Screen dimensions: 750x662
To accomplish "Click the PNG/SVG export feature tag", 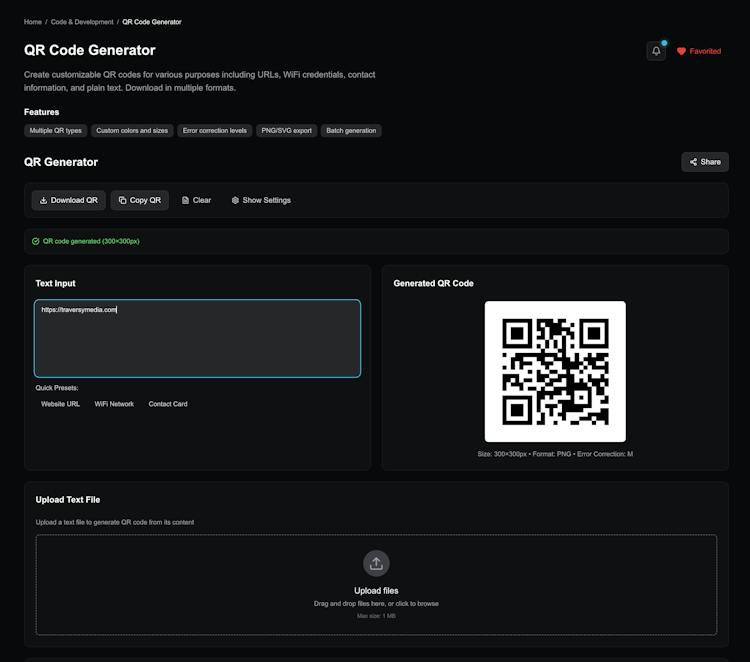I will 287,131.
